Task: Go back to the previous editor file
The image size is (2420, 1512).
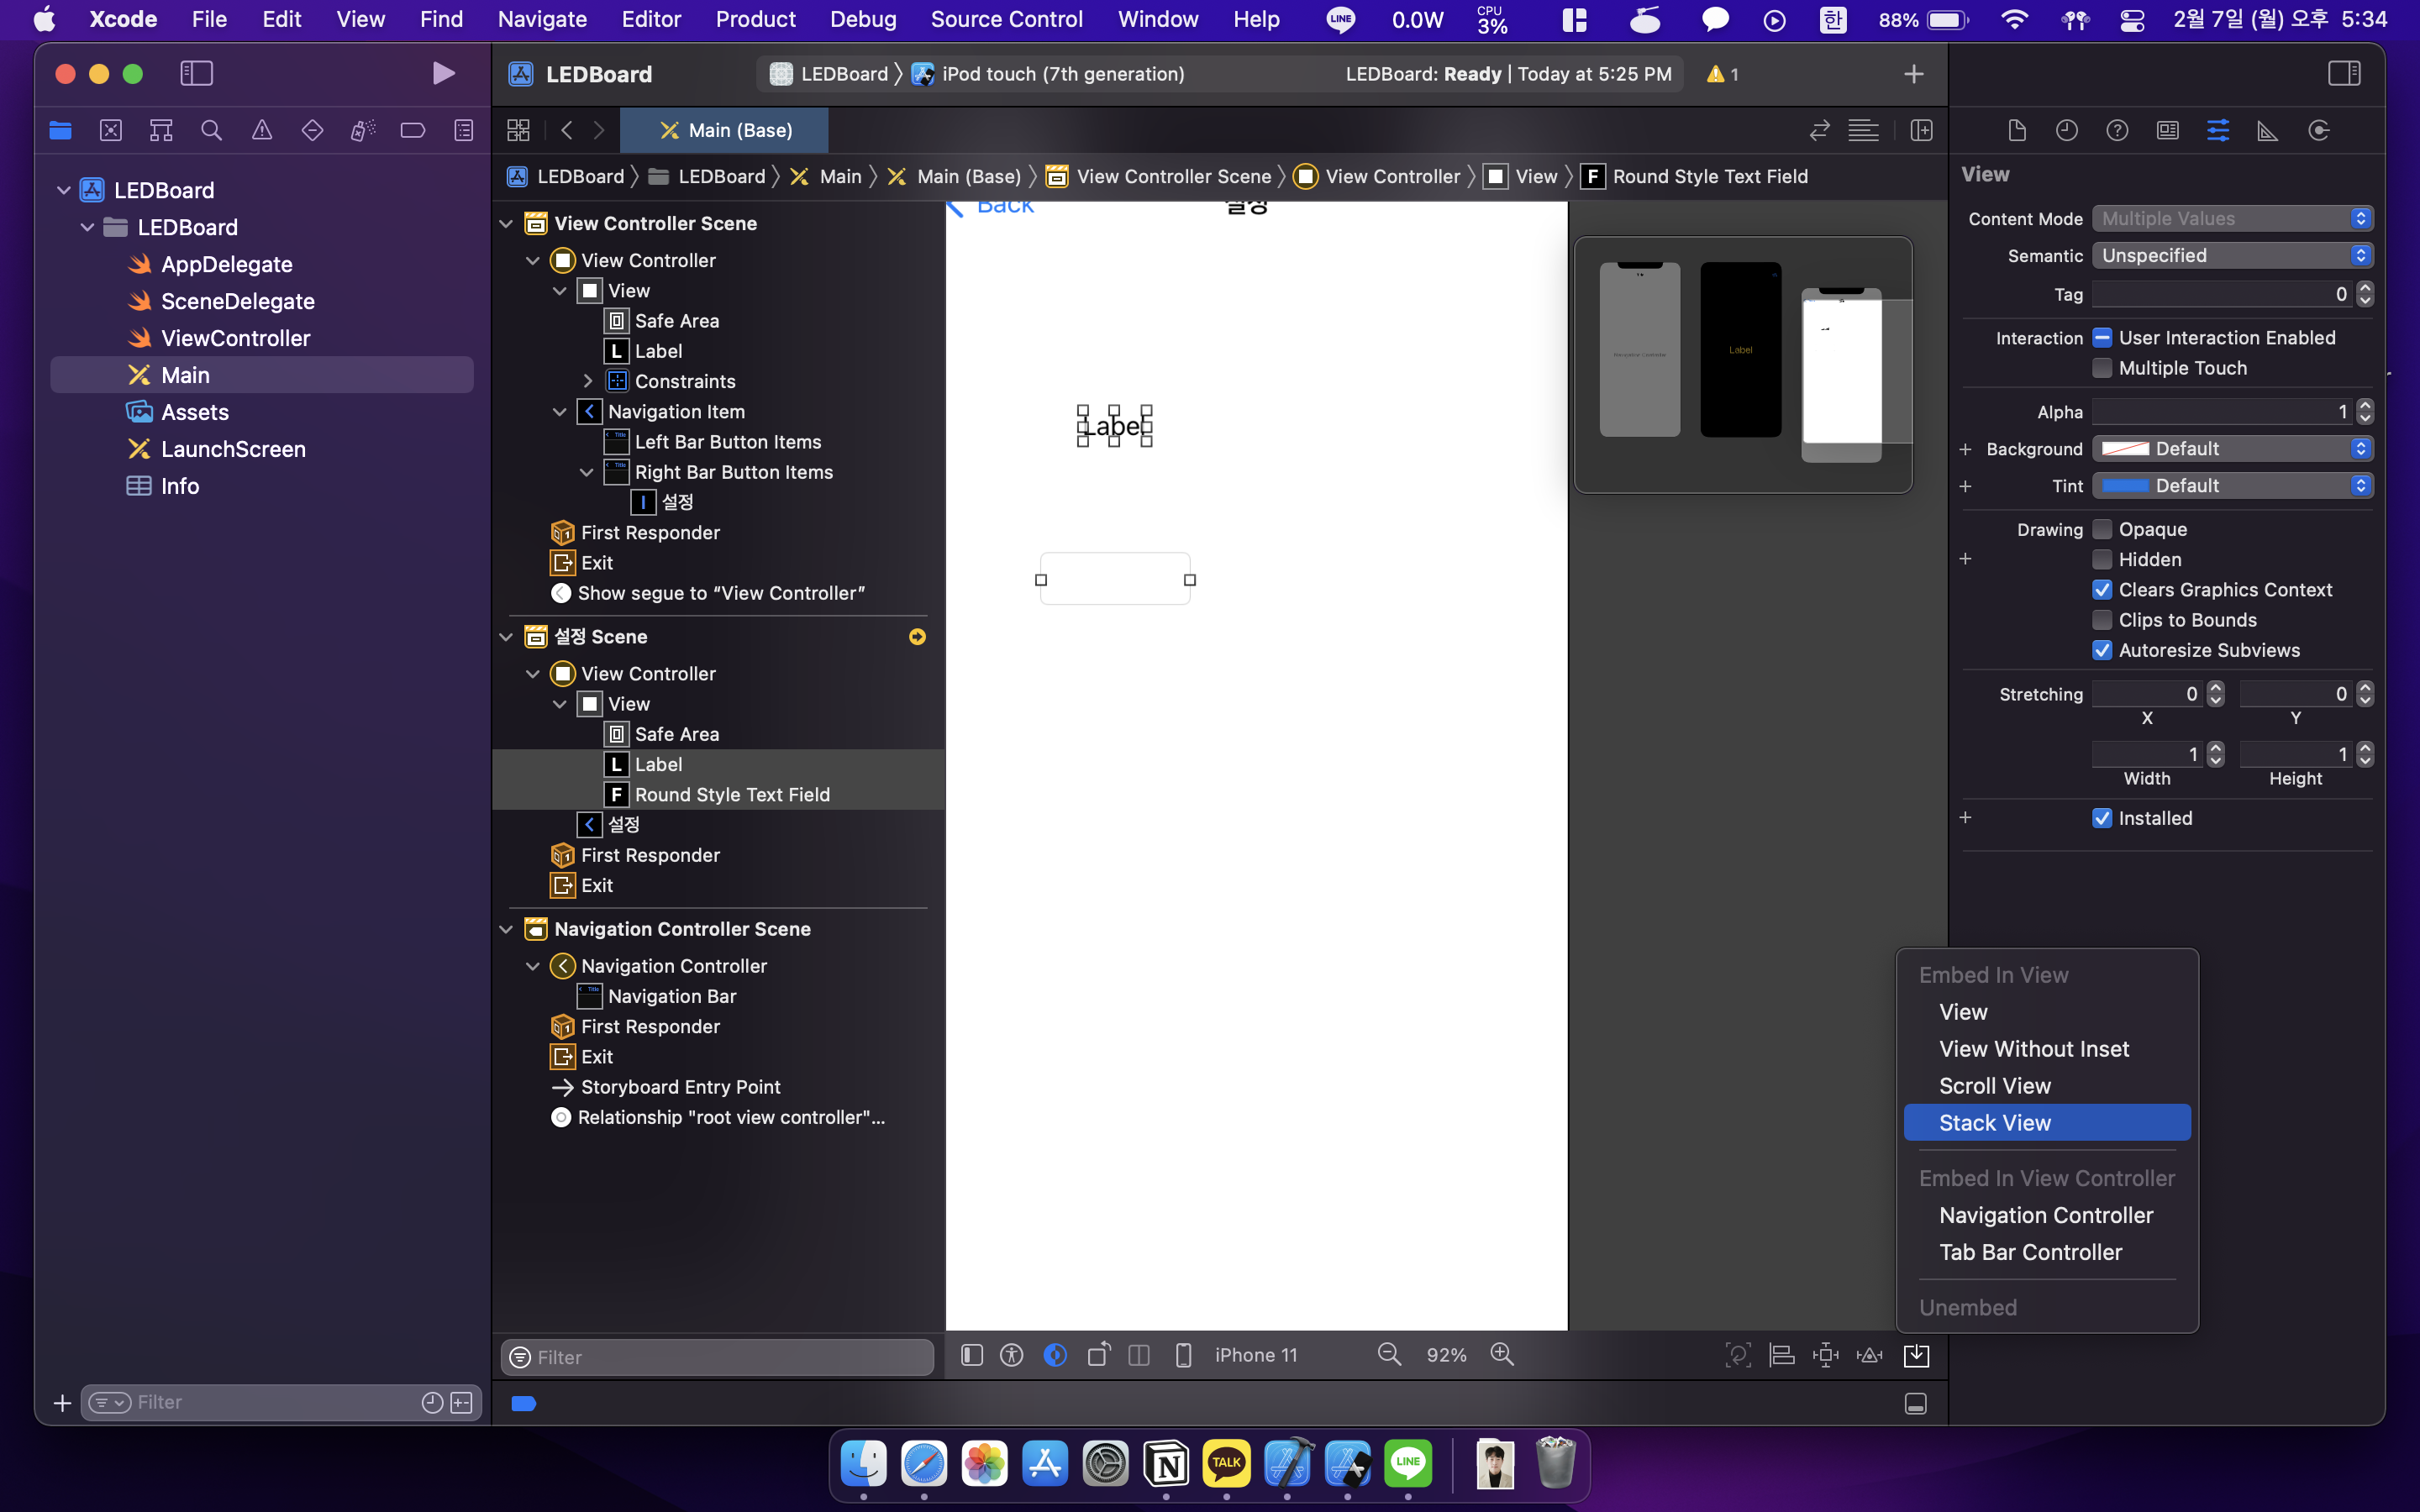Action: pos(567,130)
